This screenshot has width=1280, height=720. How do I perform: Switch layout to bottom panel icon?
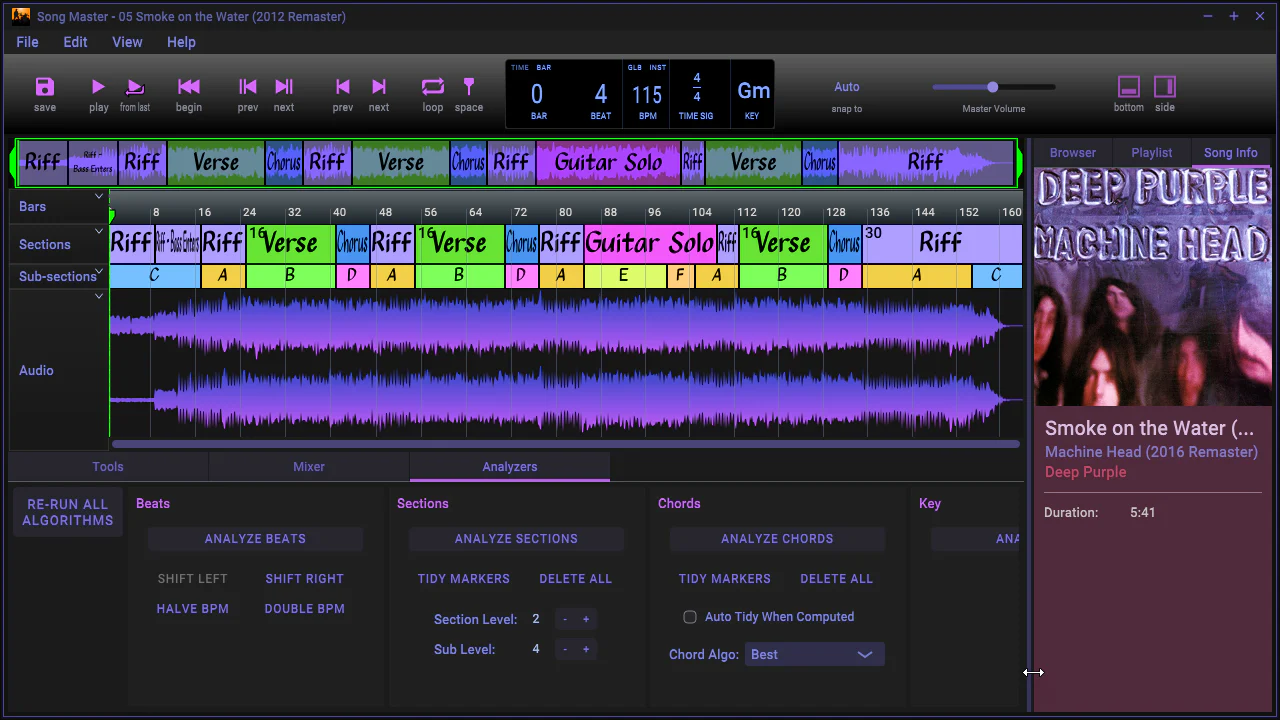(1129, 87)
